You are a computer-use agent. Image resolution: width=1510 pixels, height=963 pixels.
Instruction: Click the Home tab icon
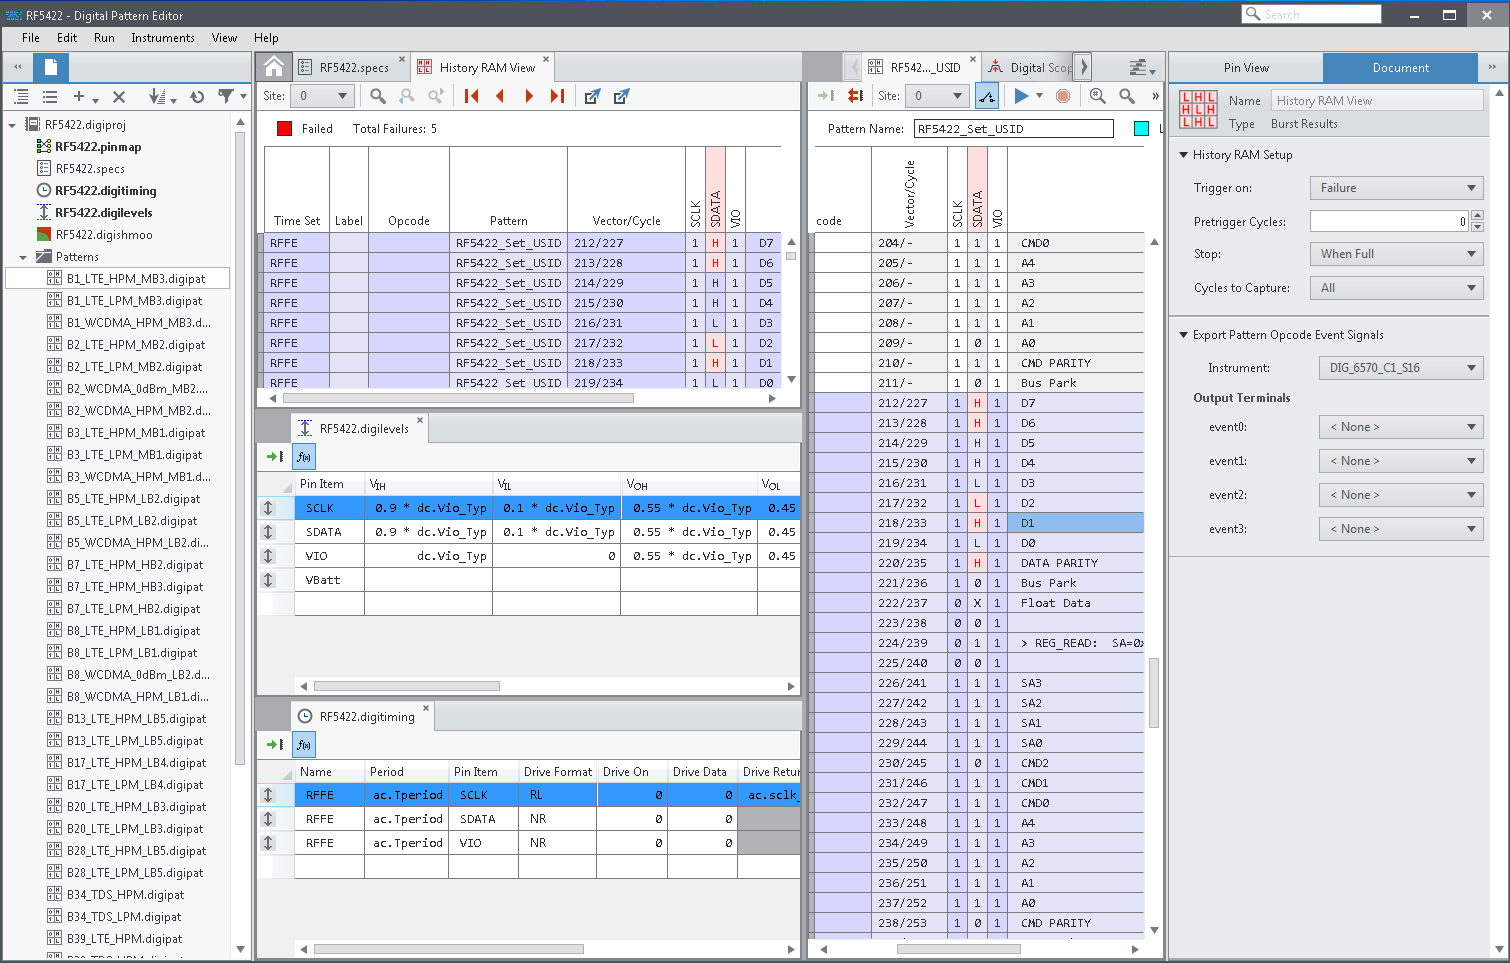(274, 67)
